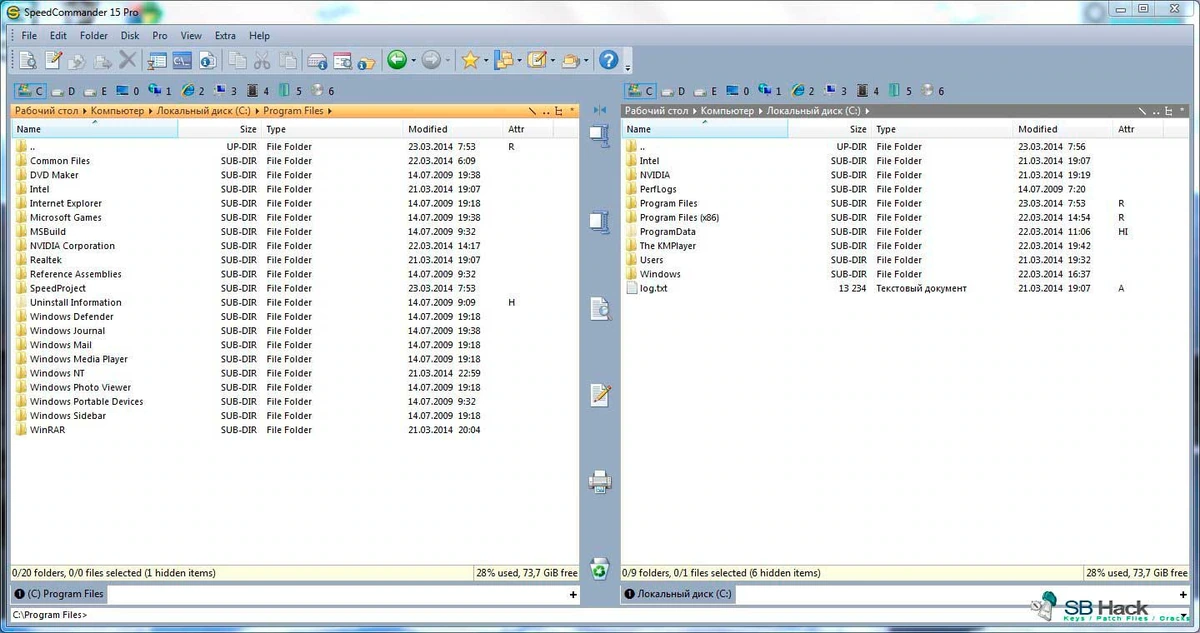Click the View file toolbar icon
Image resolution: width=1200 pixels, height=633 pixels.
(x=27, y=61)
